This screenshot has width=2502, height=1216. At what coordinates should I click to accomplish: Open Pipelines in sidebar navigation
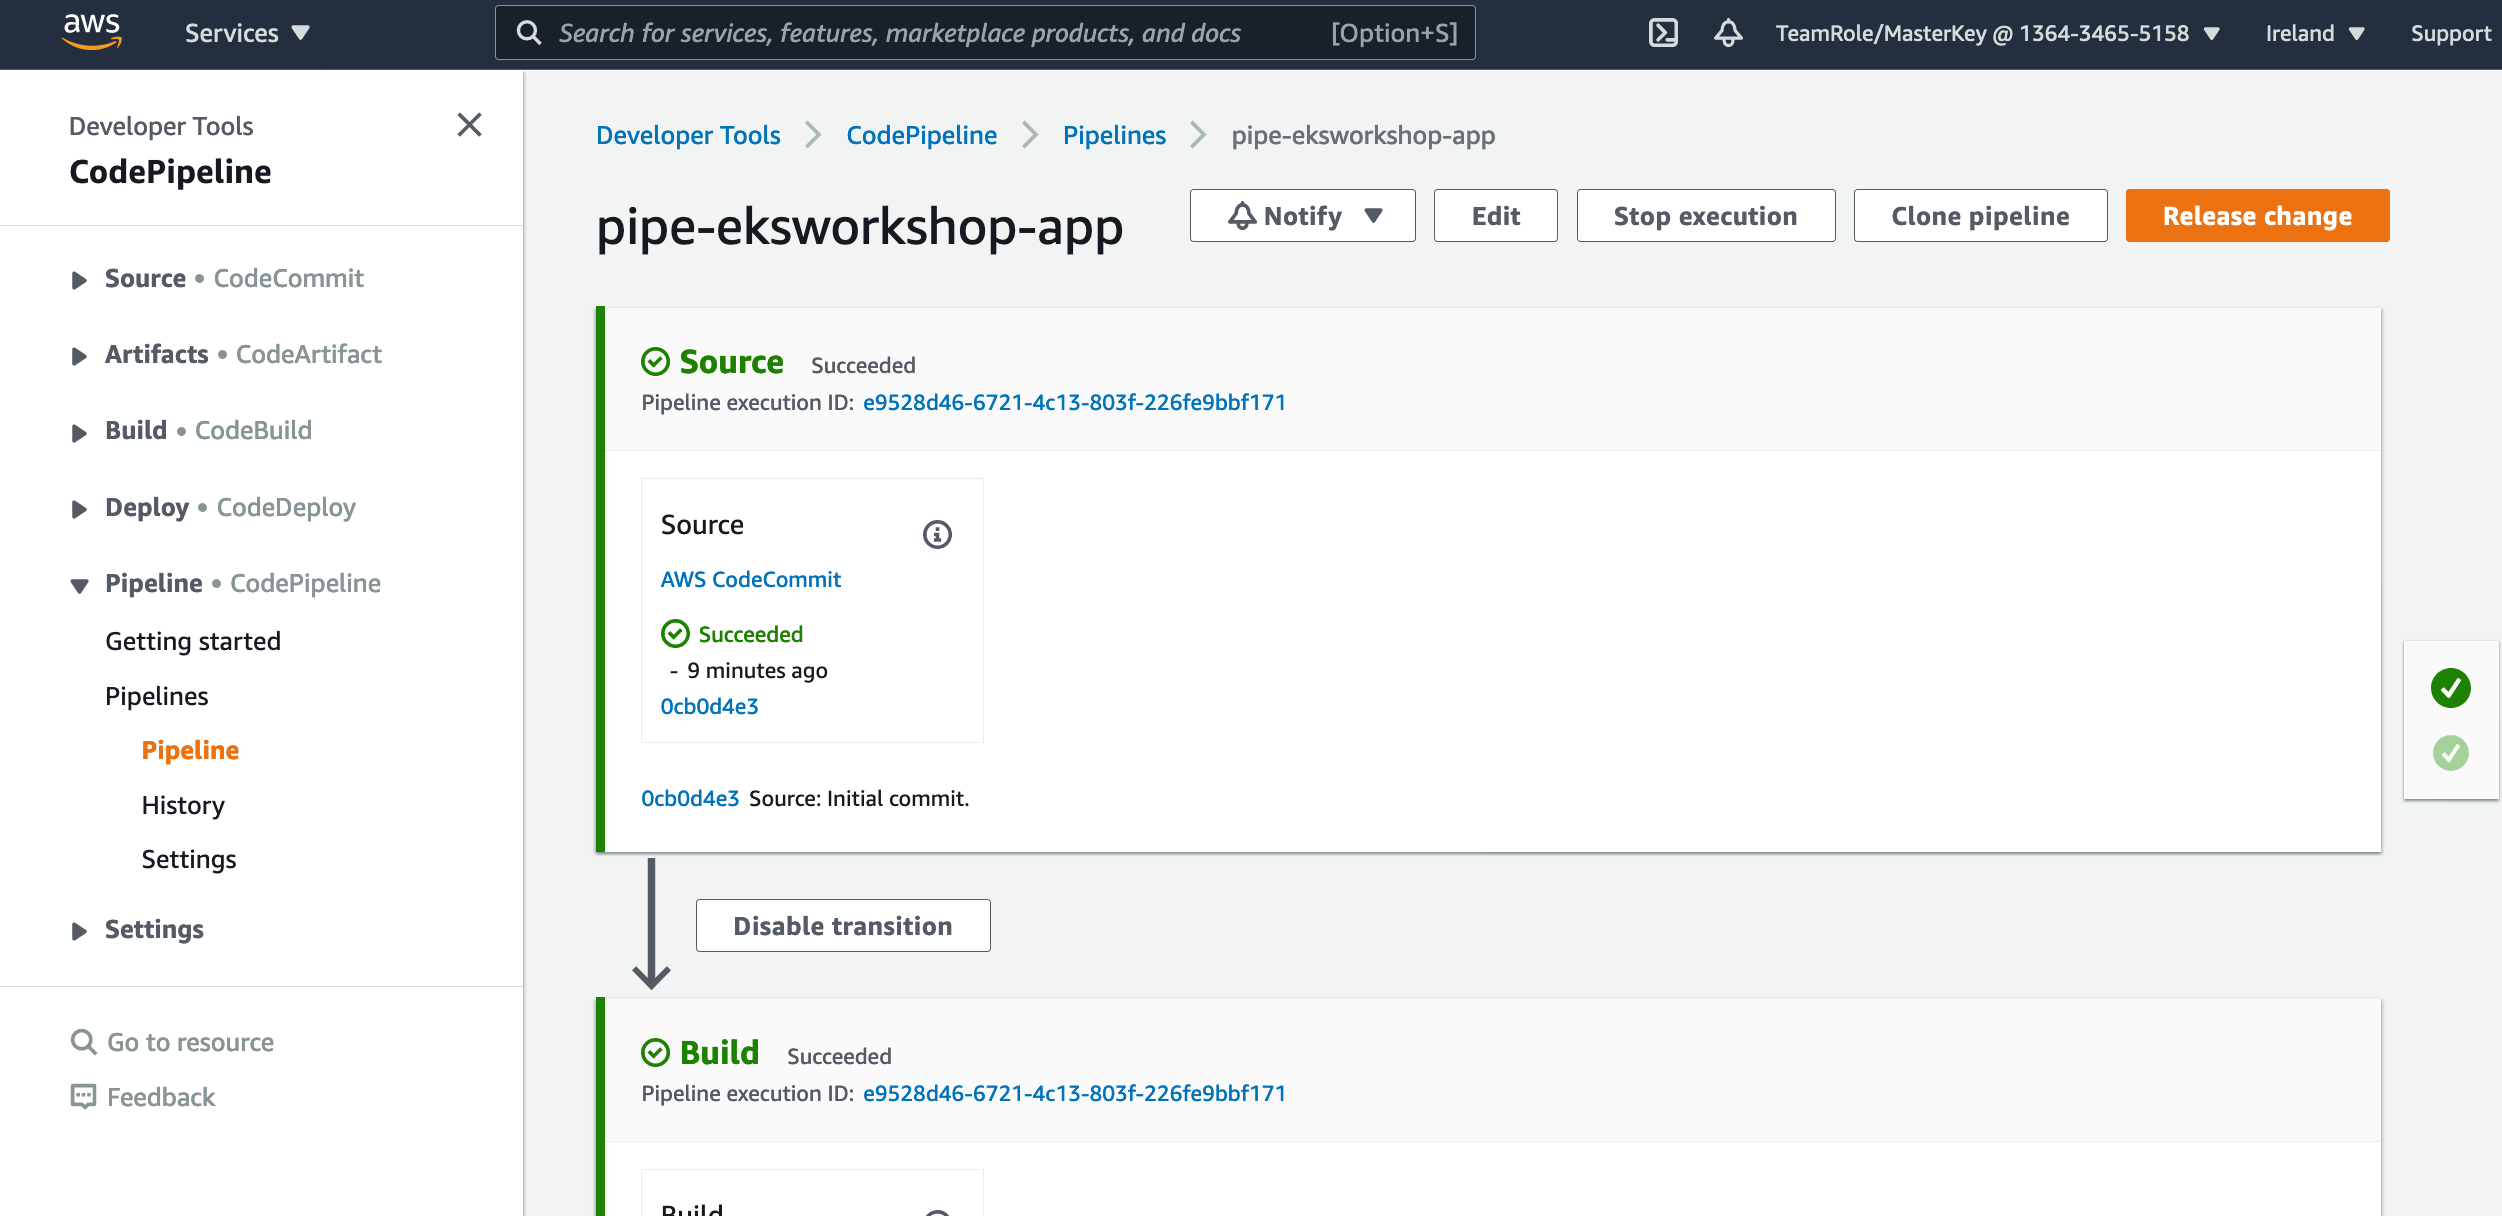click(x=157, y=696)
